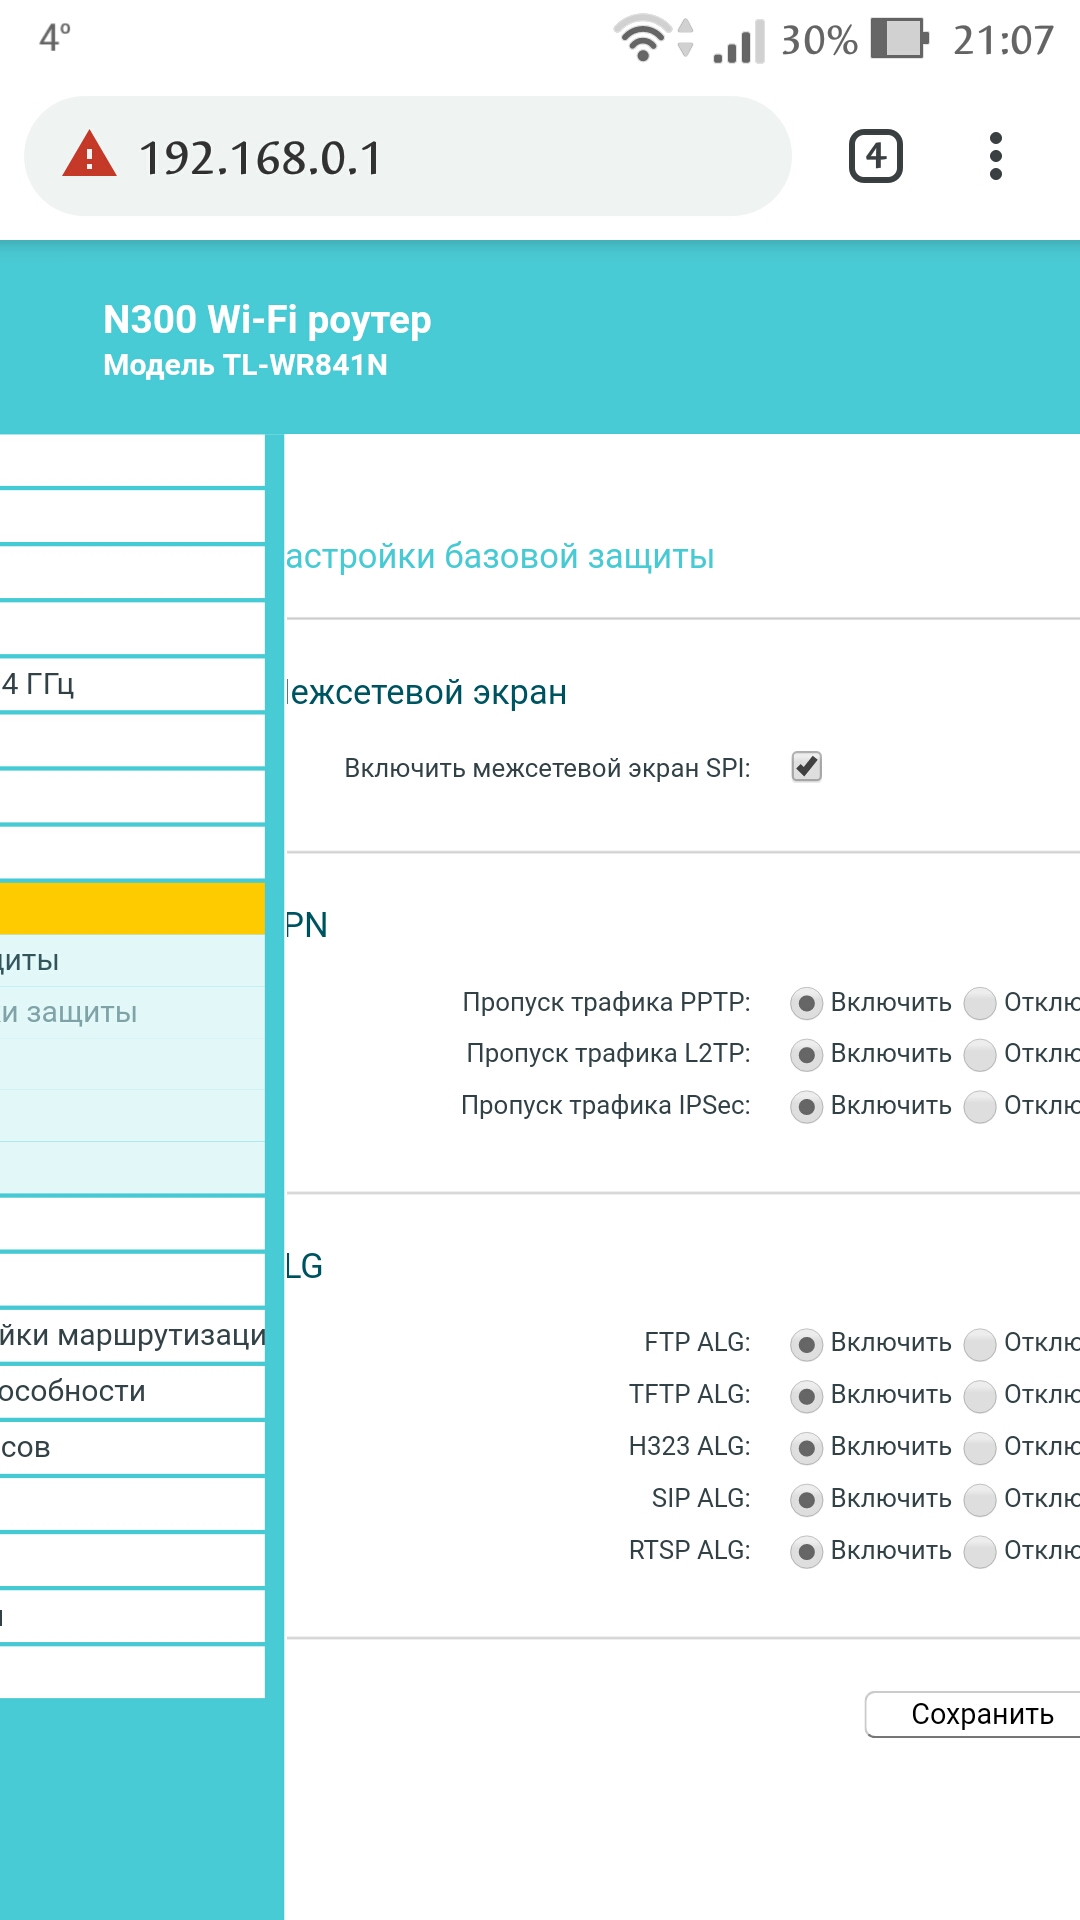Disable RTSP ALG radio option
The width and height of the screenshot is (1080, 1920).
point(980,1551)
